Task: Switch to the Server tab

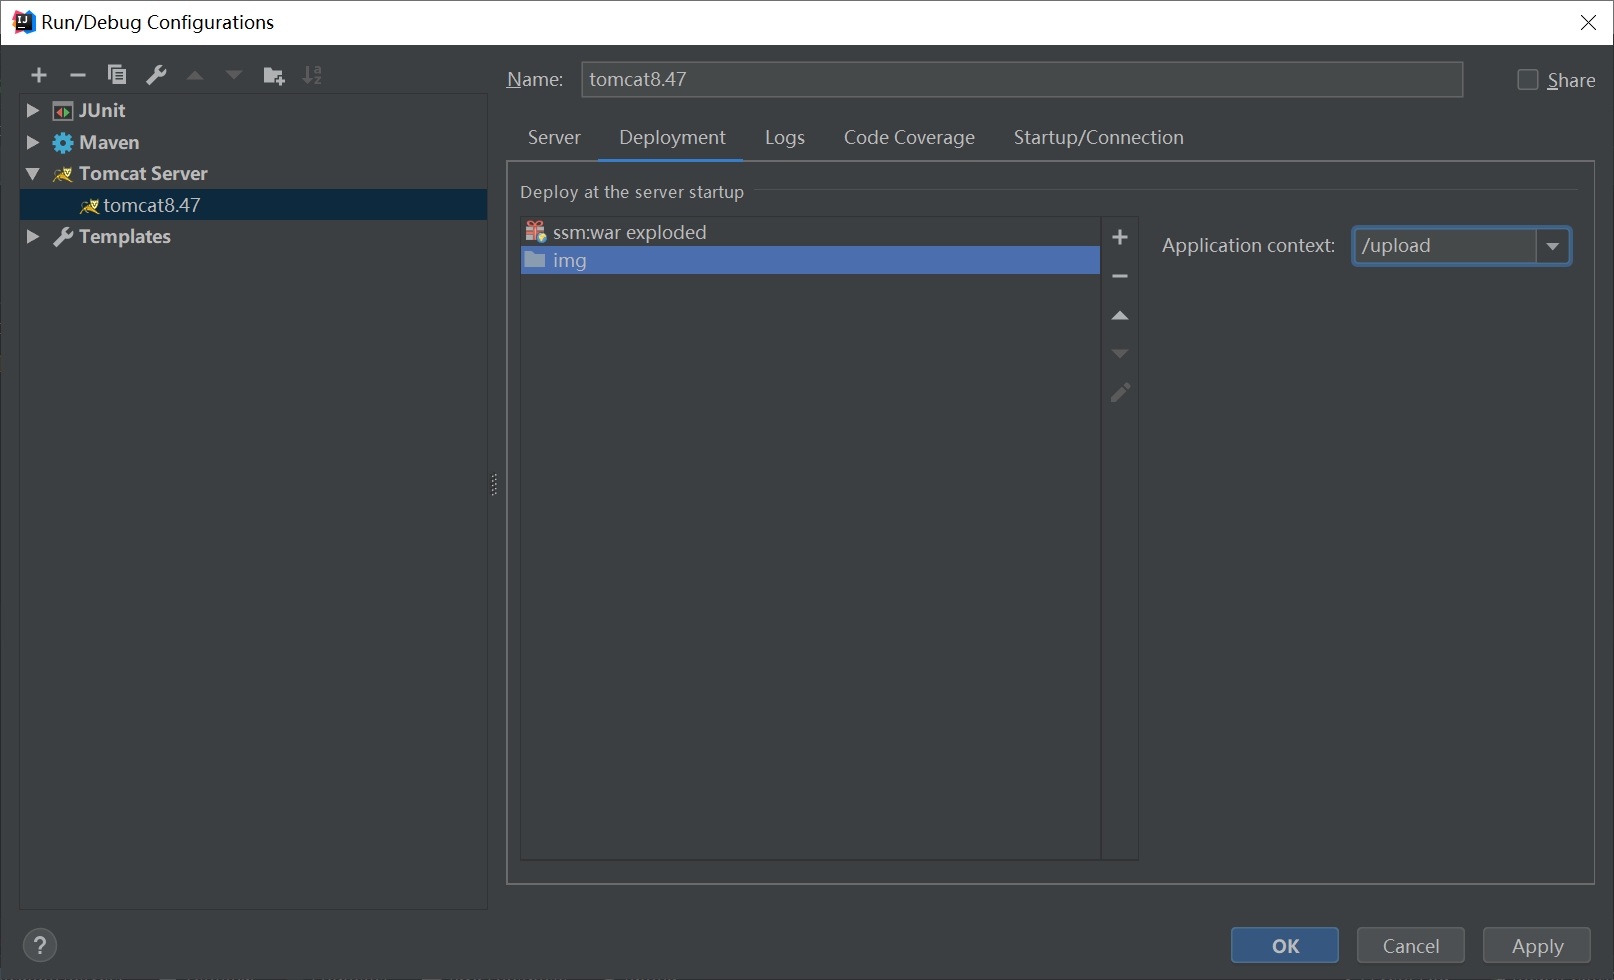Action: [553, 137]
